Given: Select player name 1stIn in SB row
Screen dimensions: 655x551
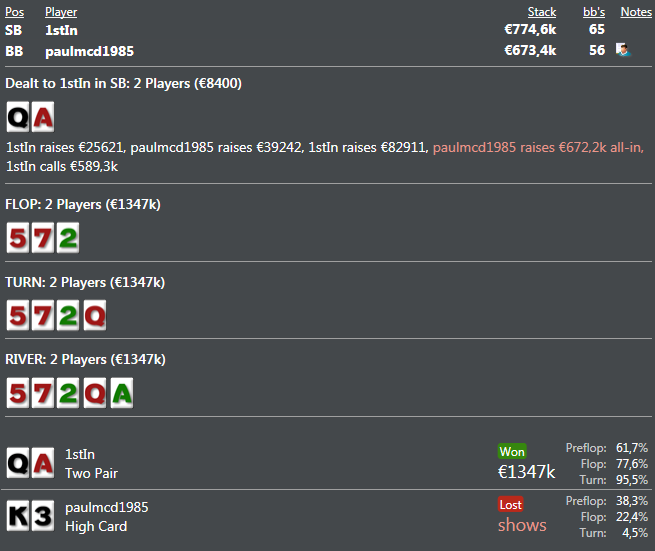Looking at the screenshot, I should pos(61,30).
